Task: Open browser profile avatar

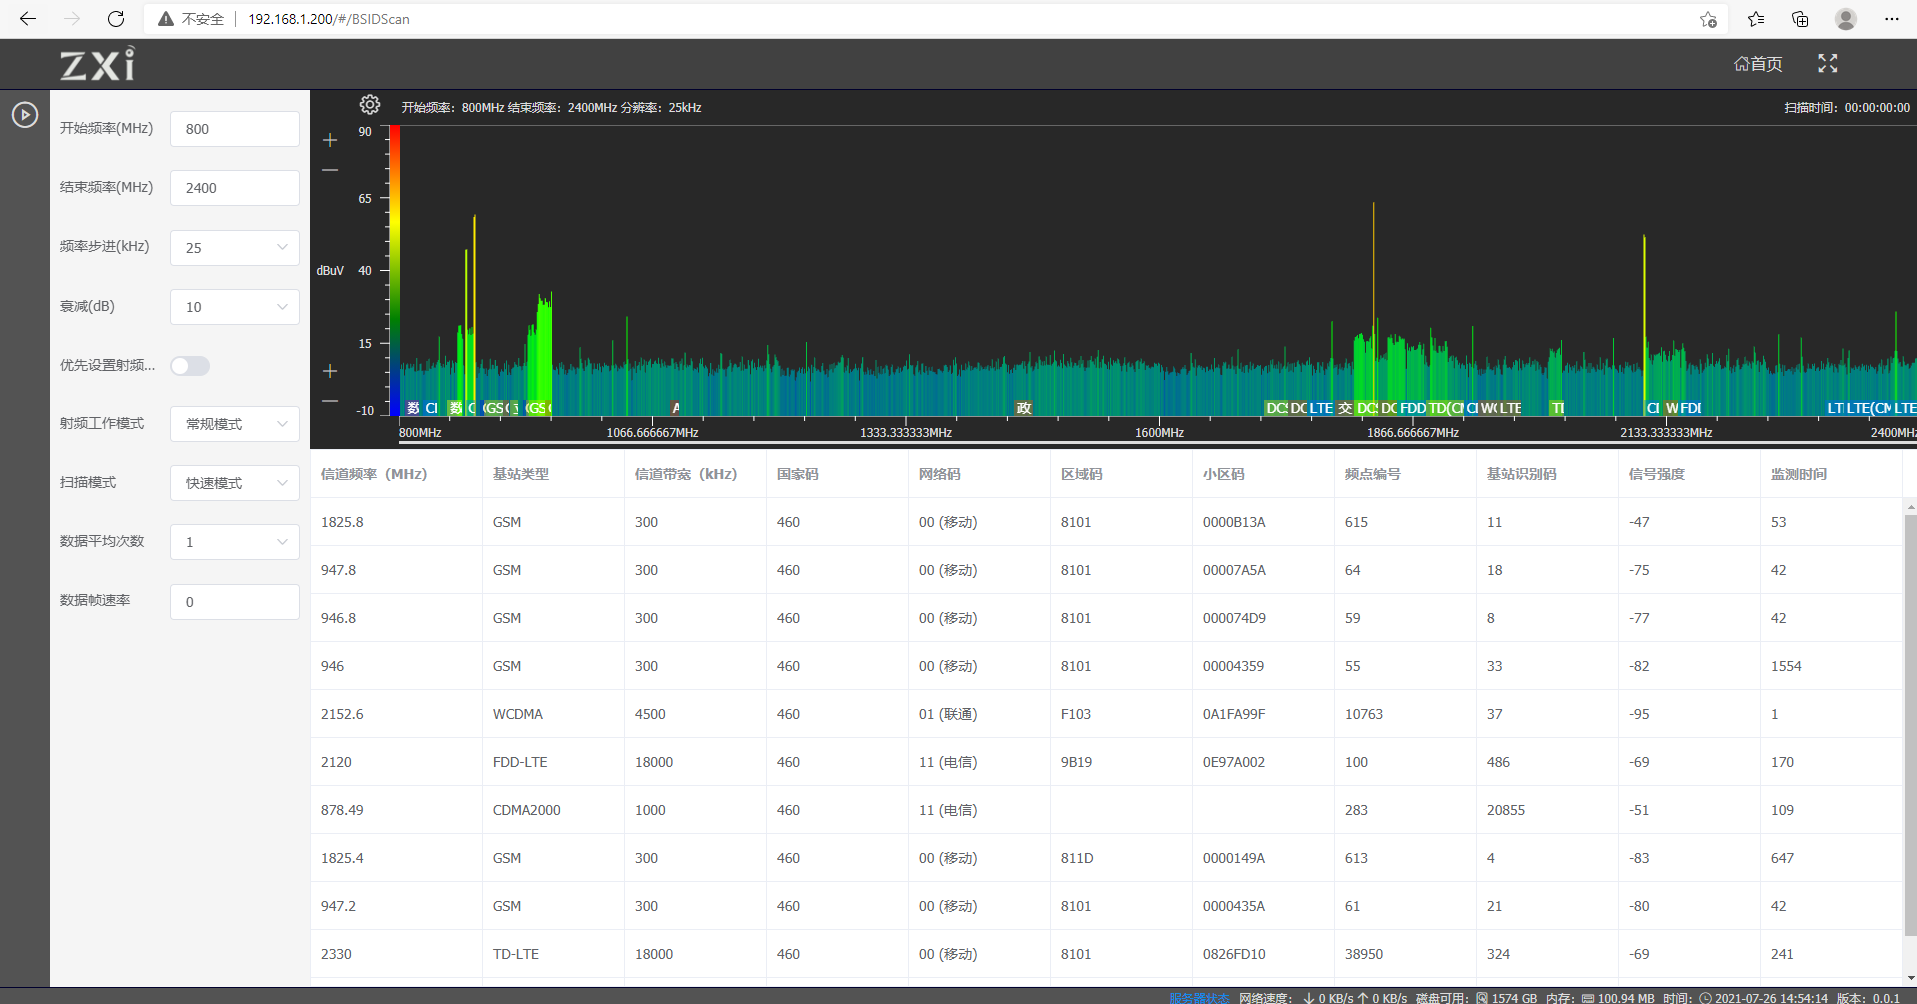Action: pos(1846,19)
